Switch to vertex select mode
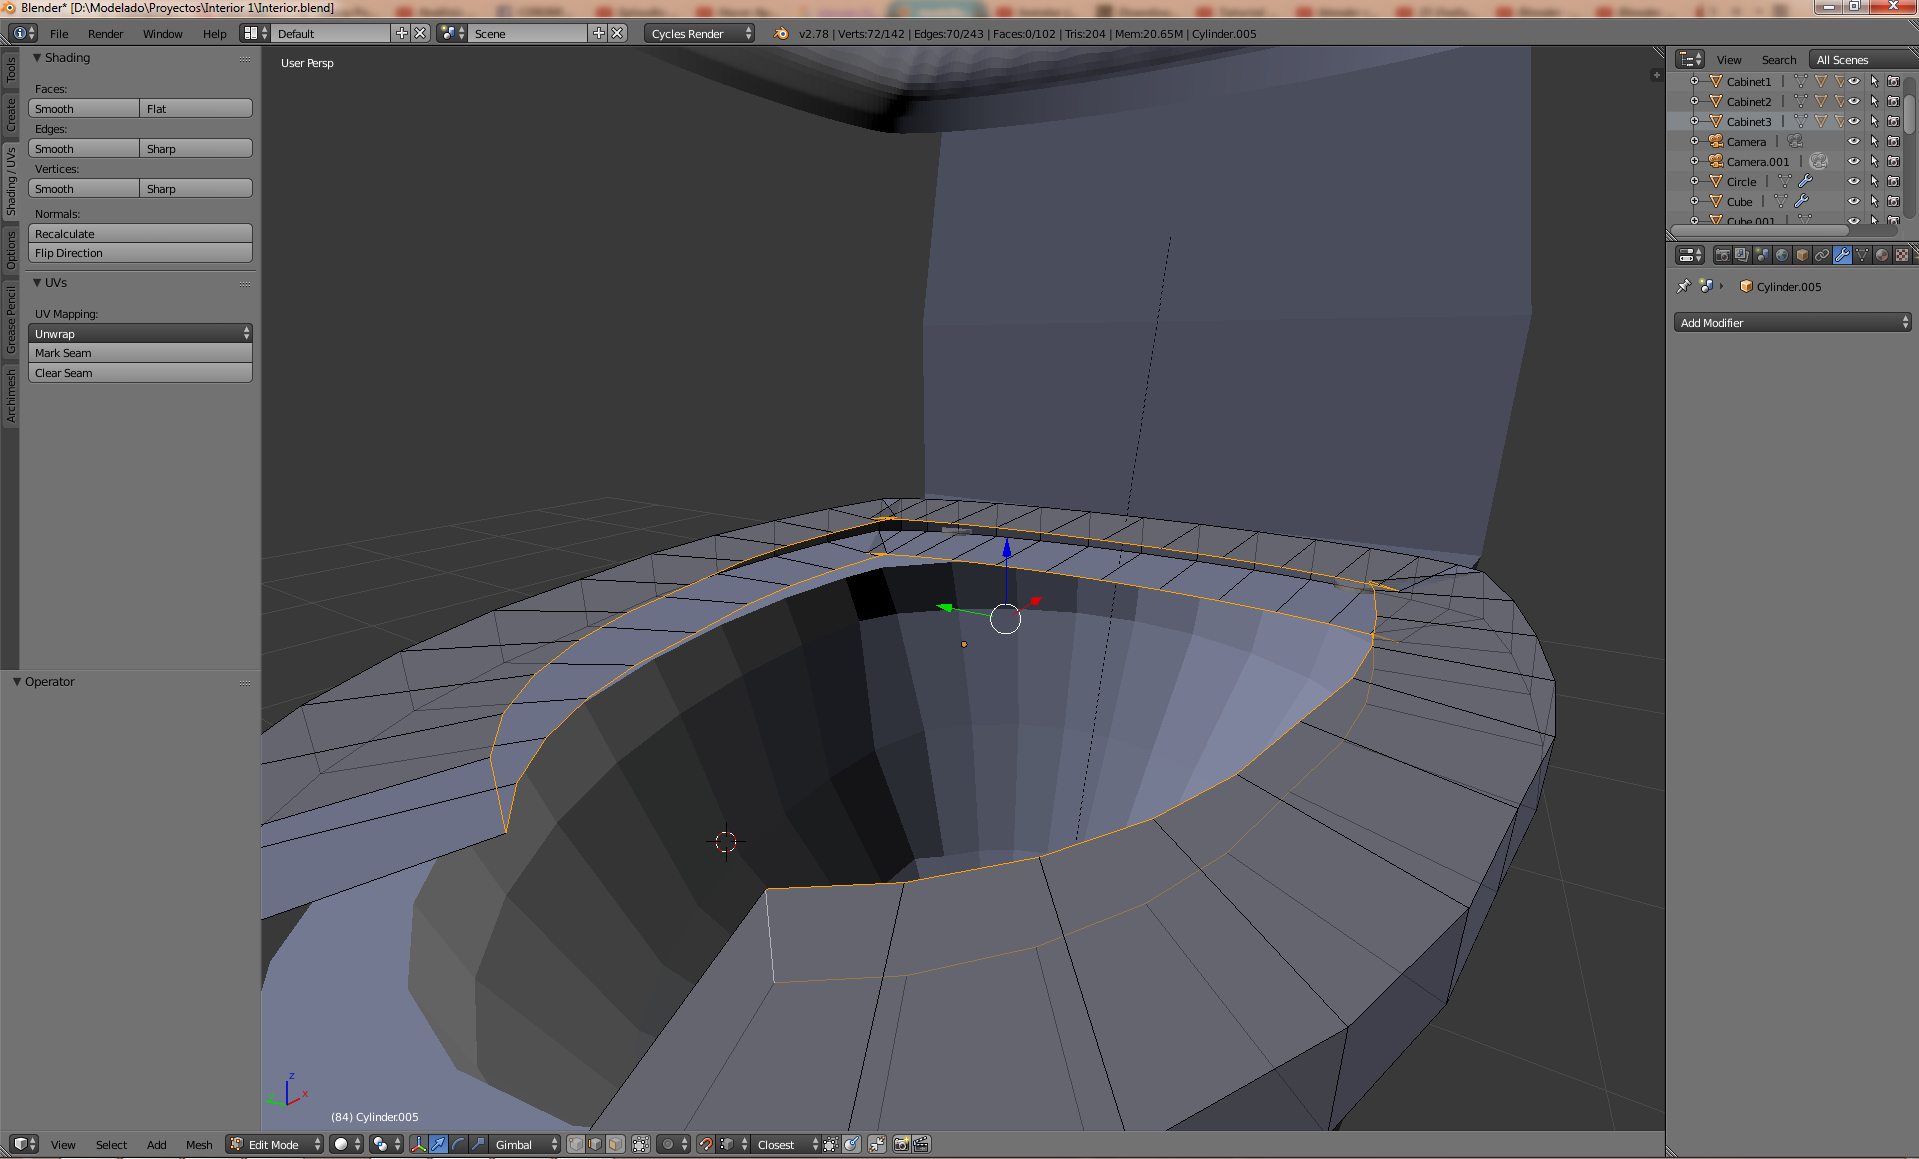Screen dimensions: 1919x1159 576,1144
